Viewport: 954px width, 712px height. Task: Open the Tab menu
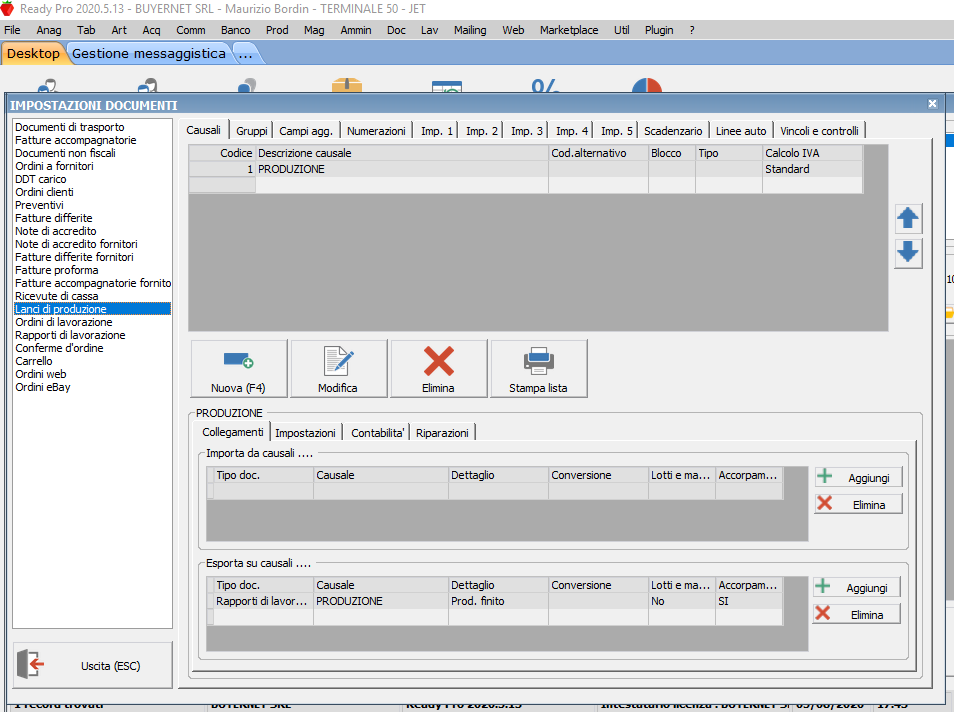click(86, 30)
